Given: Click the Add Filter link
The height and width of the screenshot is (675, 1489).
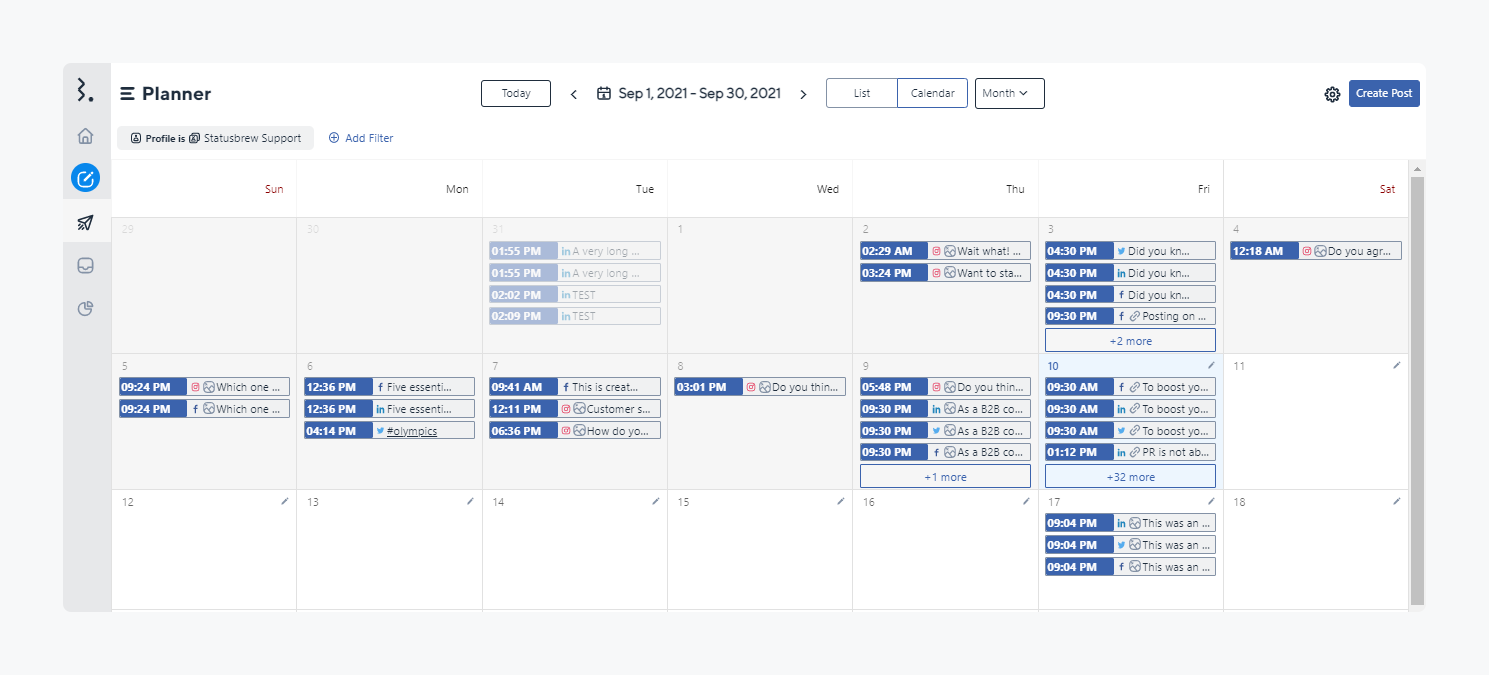Looking at the screenshot, I should tap(361, 138).
